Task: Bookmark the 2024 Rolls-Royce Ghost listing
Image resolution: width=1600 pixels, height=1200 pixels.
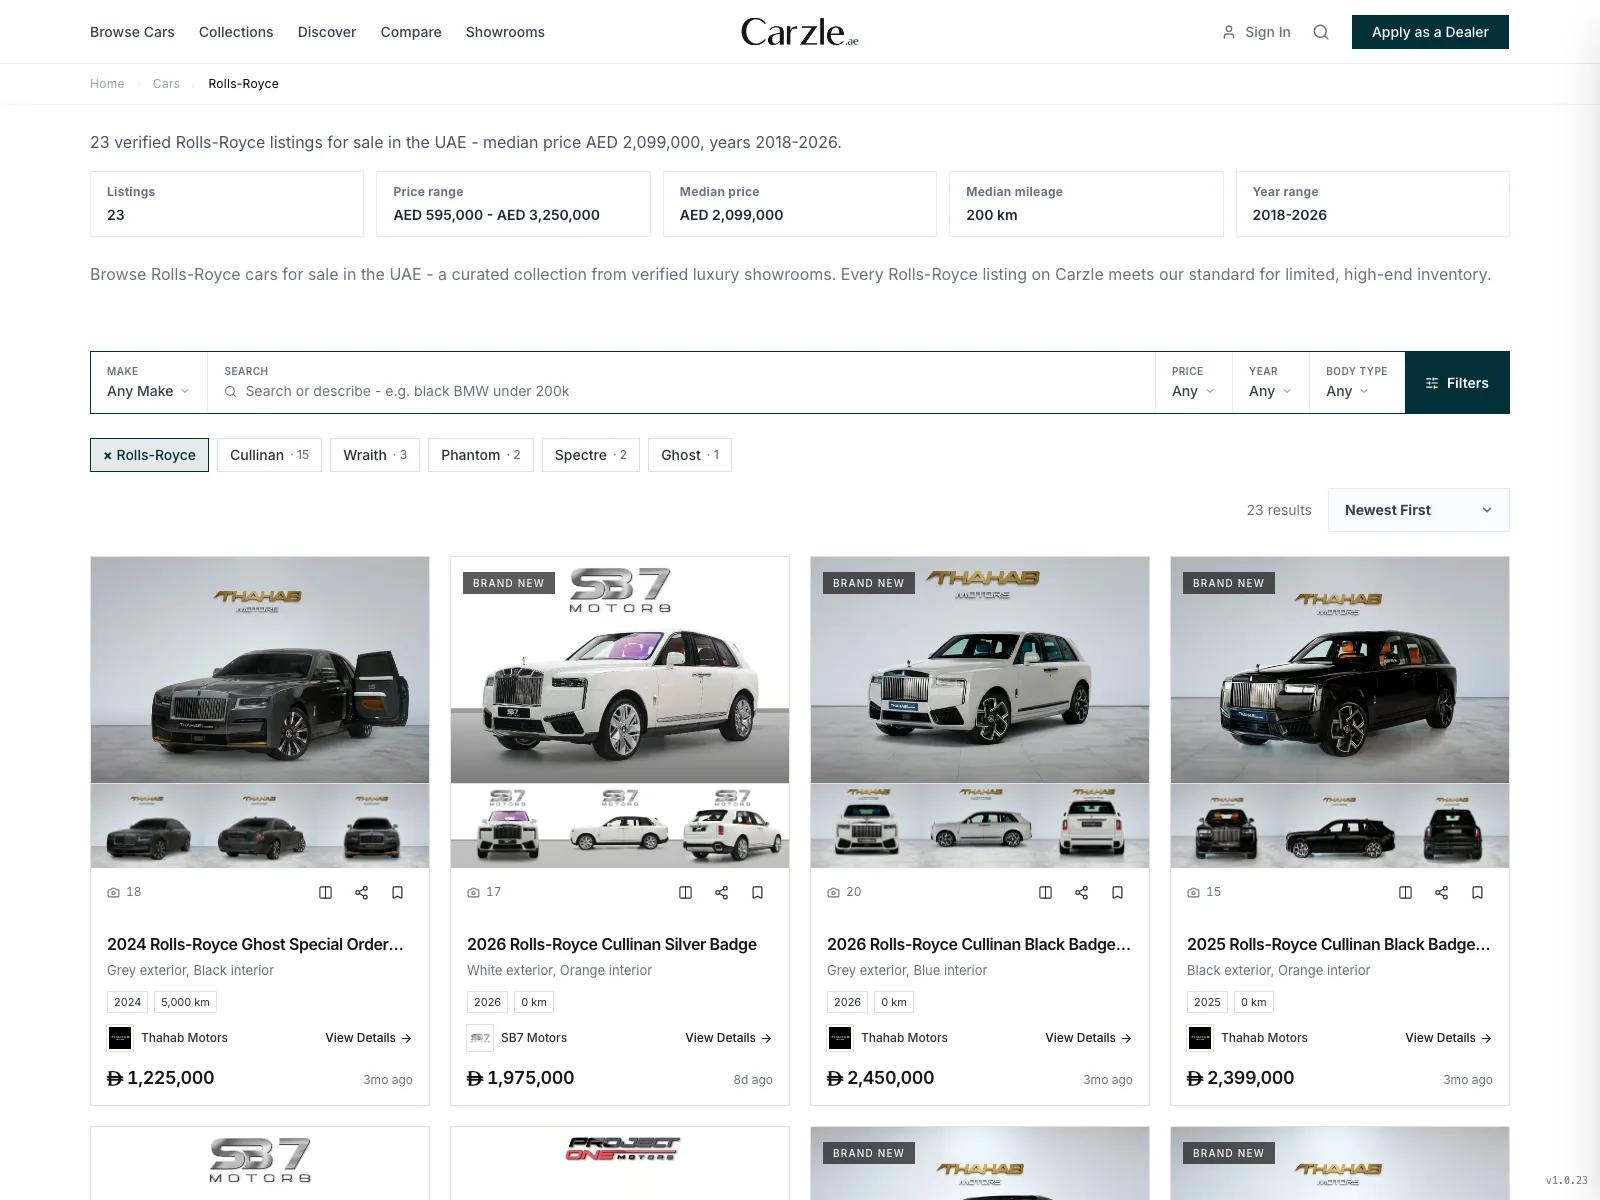Action: [x=397, y=892]
